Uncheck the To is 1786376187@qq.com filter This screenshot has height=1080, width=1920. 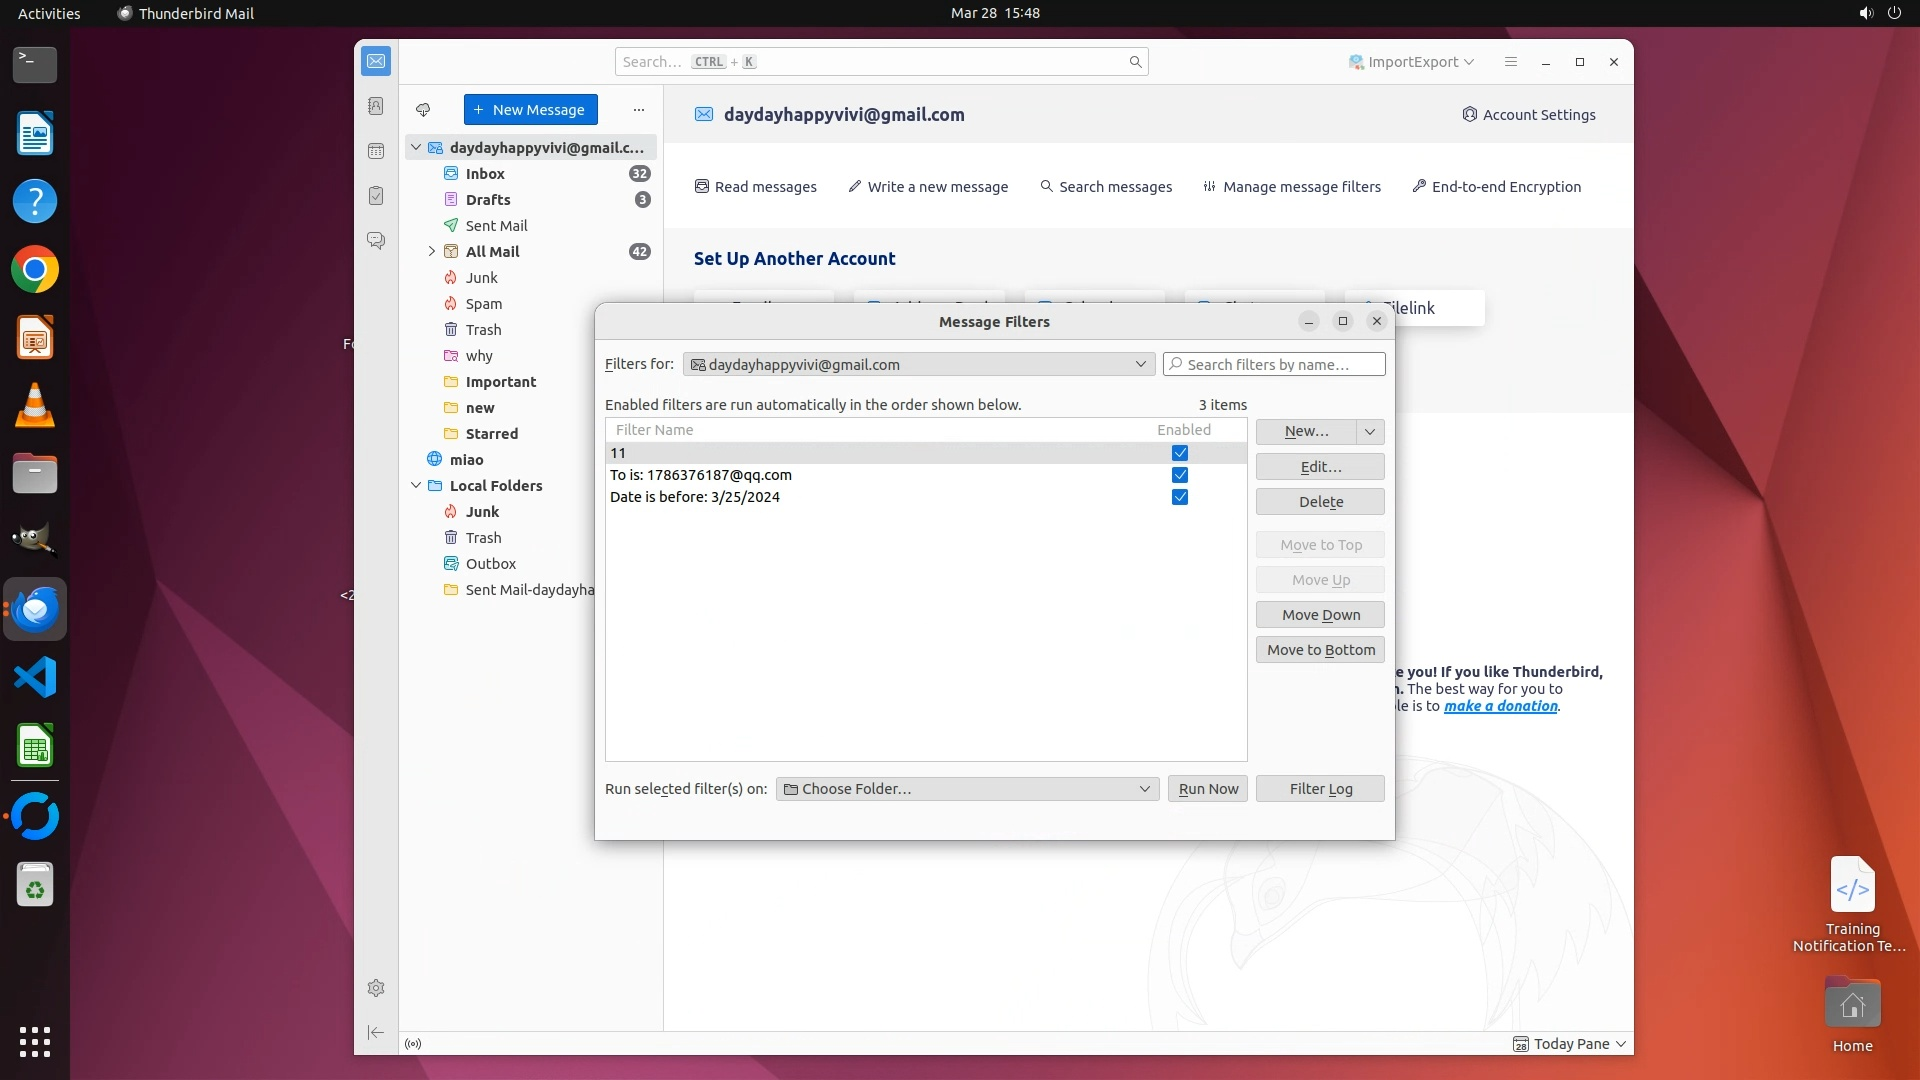pos(1180,475)
